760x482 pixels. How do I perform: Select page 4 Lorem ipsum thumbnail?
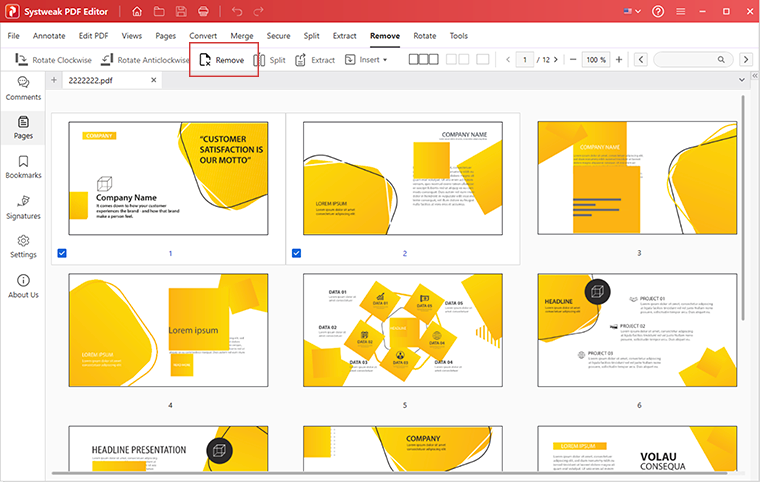coord(168,330)
